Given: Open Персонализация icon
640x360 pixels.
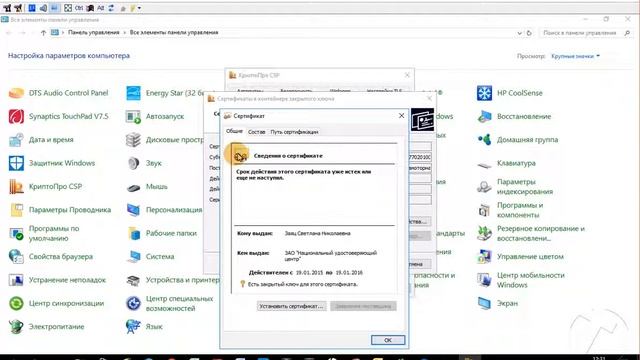Looking at the screenshot, I should point(133,210).
